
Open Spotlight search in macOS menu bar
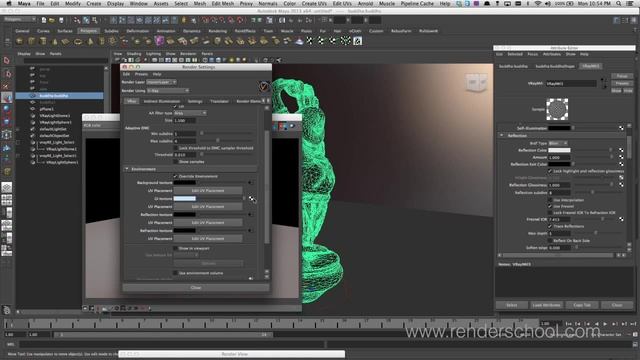(619, 3)
